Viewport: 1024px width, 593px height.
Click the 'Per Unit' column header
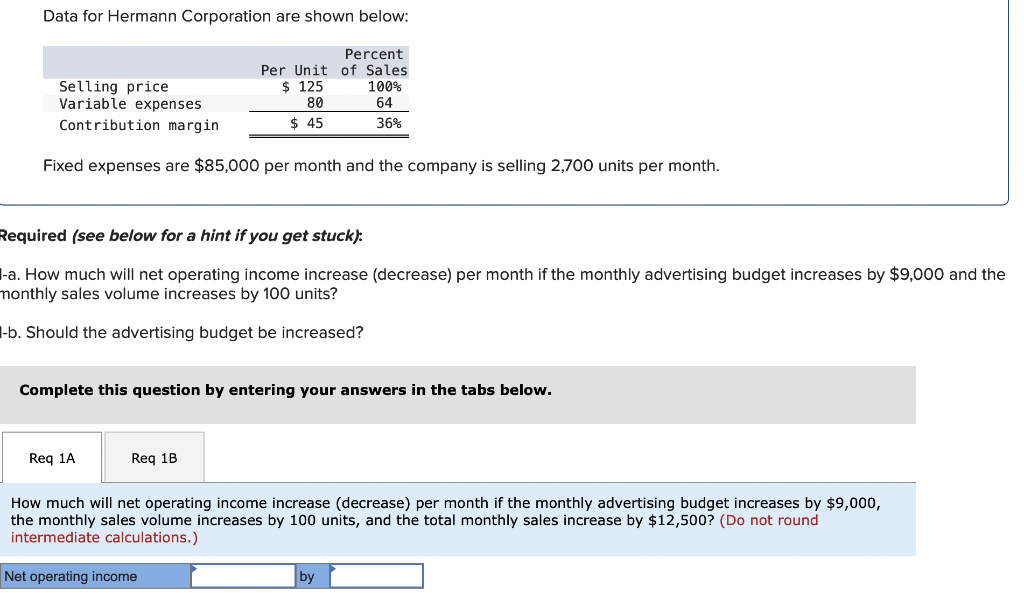pos(293,70)
